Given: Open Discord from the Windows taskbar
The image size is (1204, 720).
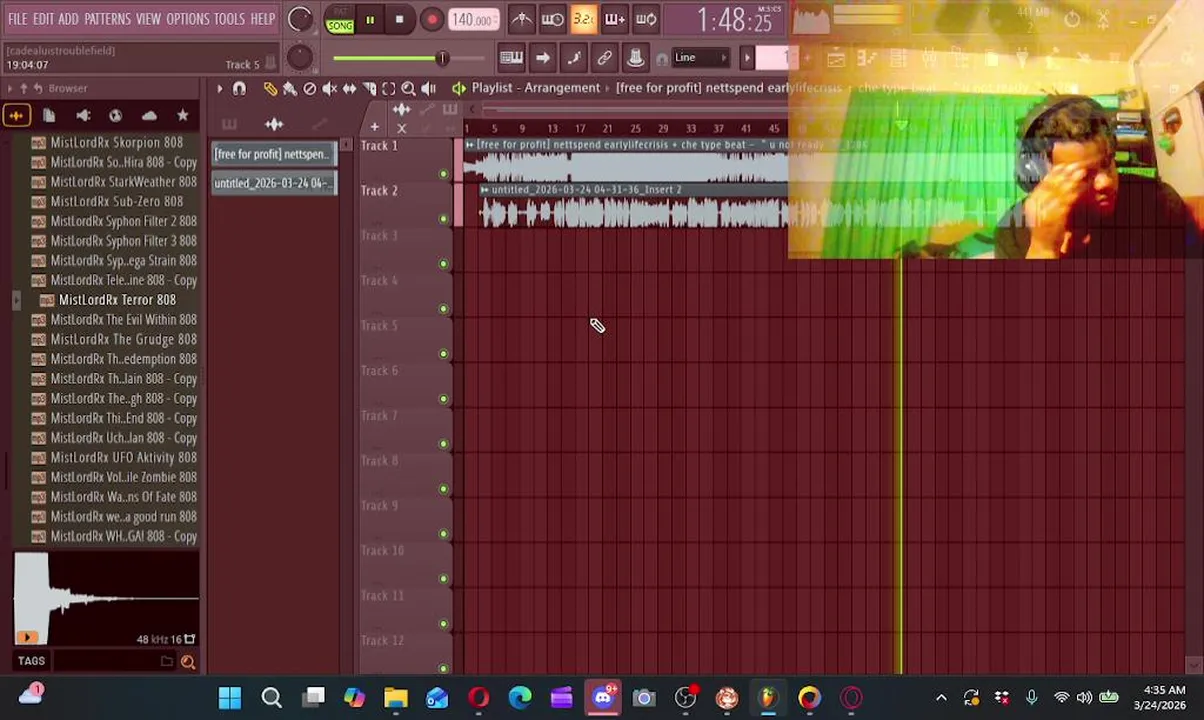Looking at the screenshot, I should click(x=603, y=697).
